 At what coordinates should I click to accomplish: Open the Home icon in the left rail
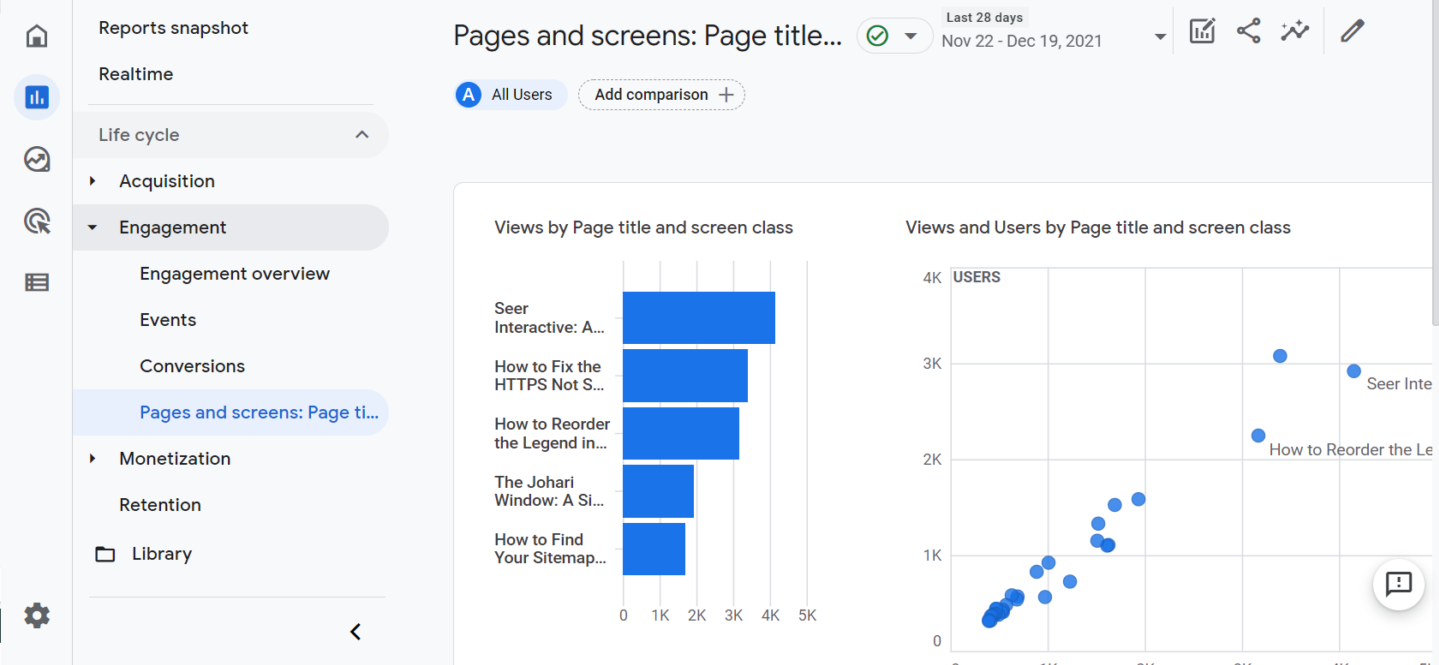[x=37, y=36]
